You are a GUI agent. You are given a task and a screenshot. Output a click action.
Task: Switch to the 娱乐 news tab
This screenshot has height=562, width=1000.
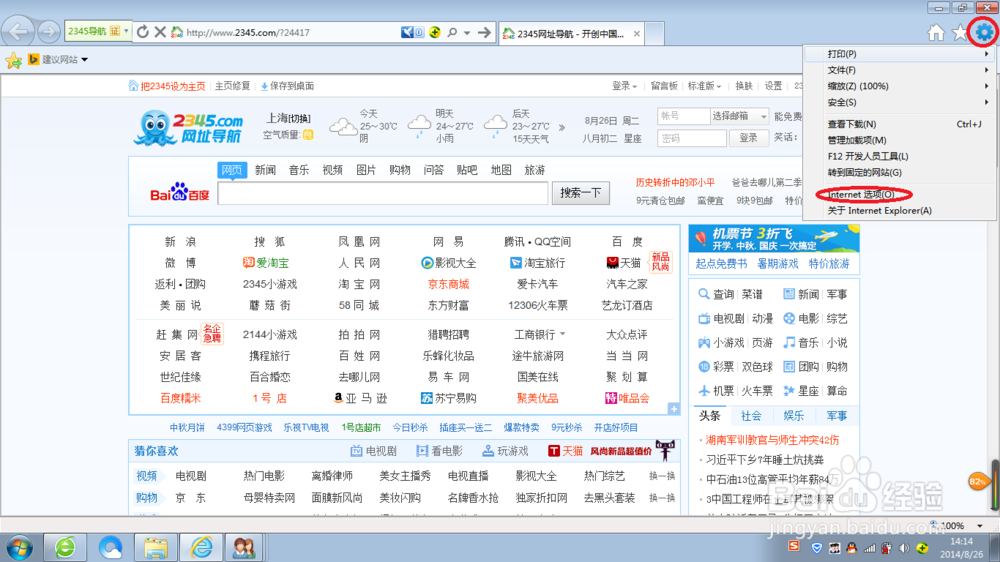pos(793,416)
